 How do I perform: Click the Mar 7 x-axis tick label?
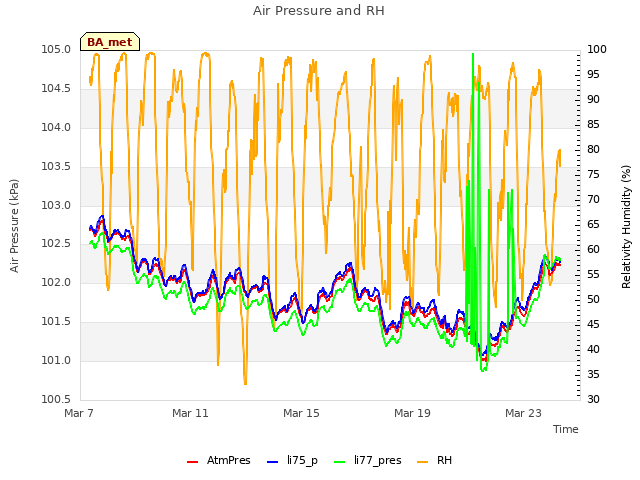pyautogui.click(x=79, y=413)
